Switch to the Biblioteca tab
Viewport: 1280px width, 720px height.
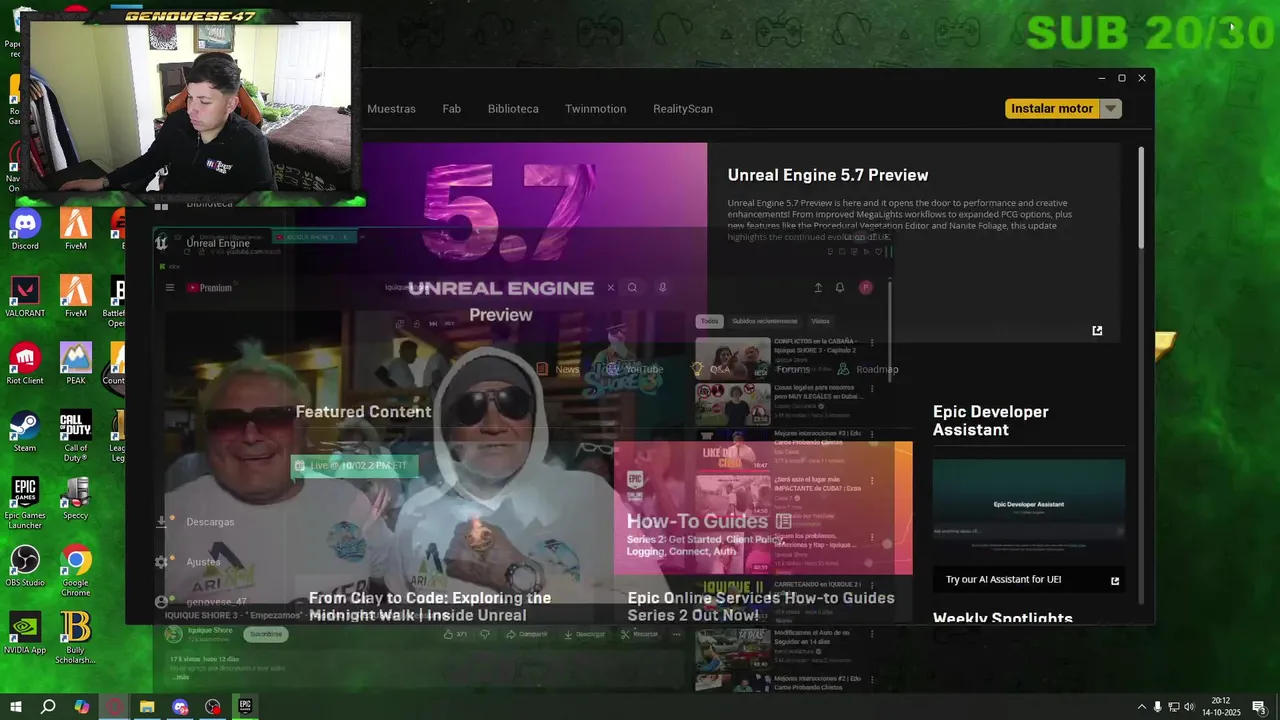[x=513, y=109]
